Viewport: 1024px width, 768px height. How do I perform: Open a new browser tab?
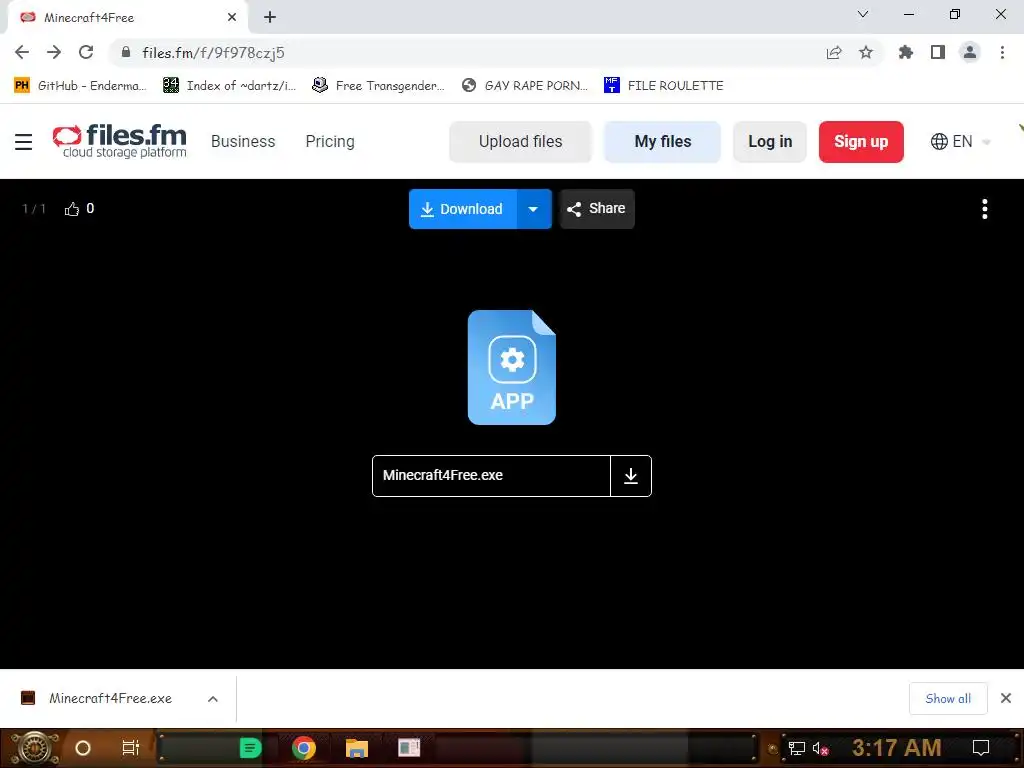[x=270, y=18]
